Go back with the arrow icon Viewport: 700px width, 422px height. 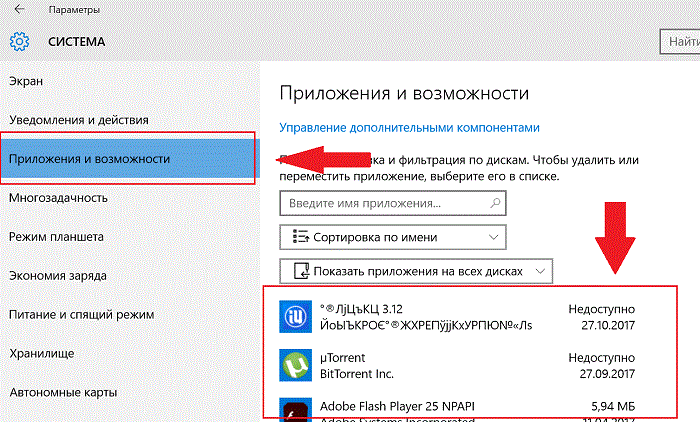(x=19, y=8)
